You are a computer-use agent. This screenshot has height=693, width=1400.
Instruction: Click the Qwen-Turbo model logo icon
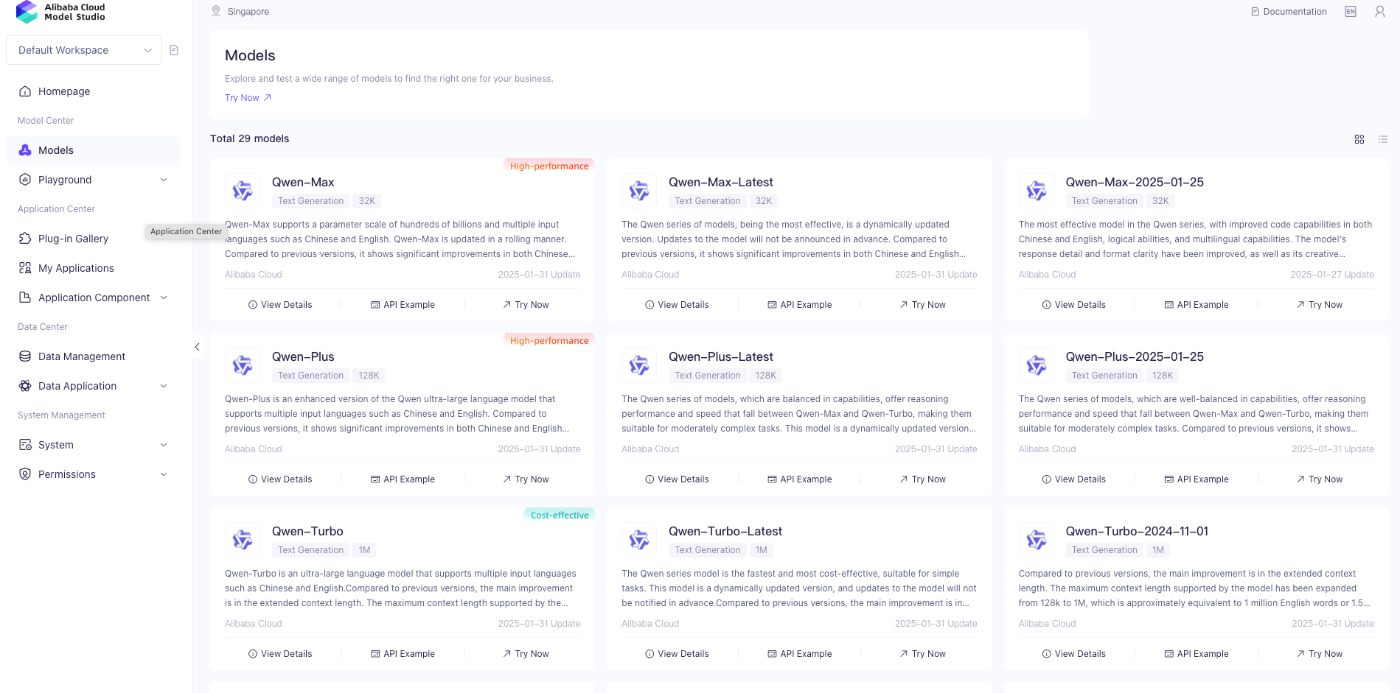pos(242,540)
